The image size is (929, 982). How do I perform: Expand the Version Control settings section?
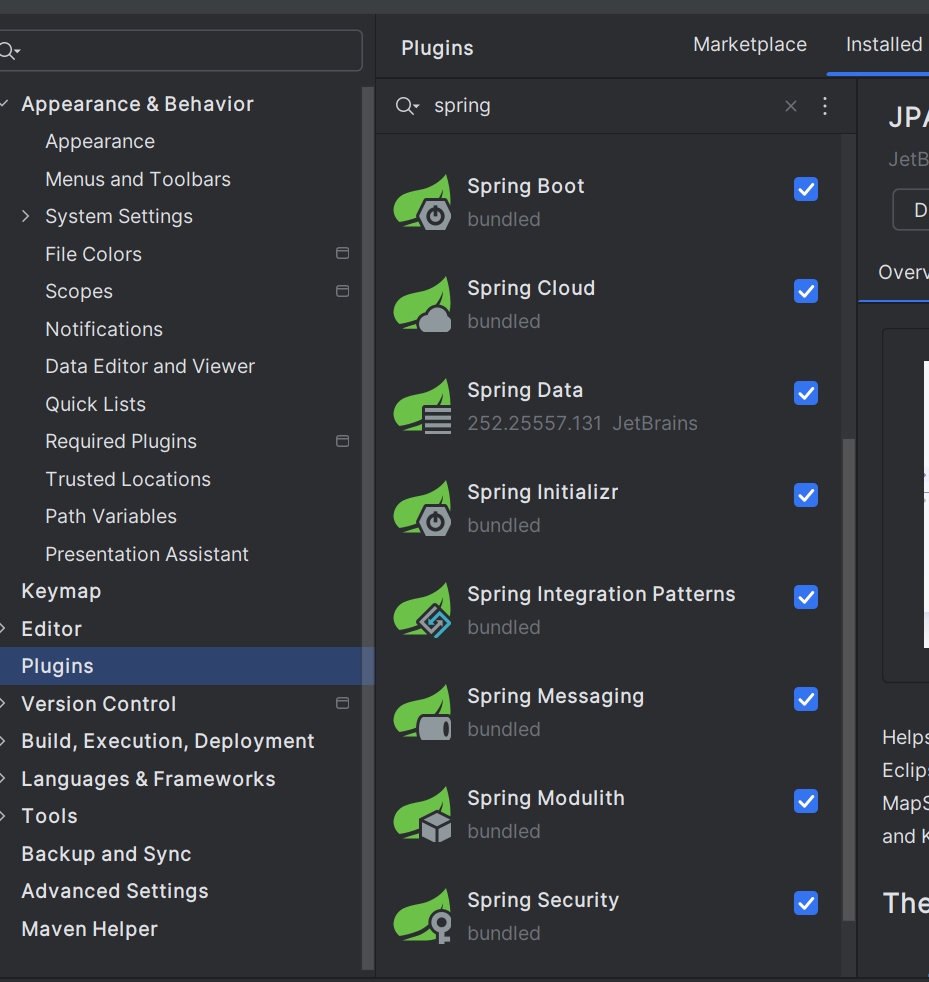click(x=4, y=704)
